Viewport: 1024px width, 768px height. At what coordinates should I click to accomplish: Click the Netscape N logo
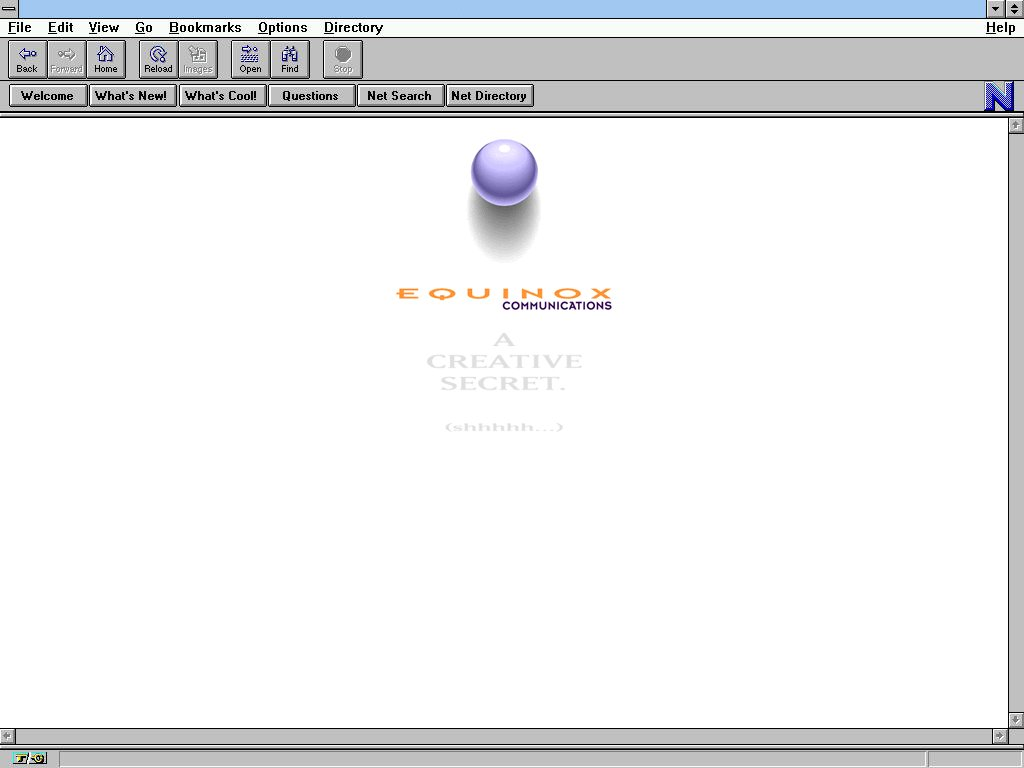point(999,96)
